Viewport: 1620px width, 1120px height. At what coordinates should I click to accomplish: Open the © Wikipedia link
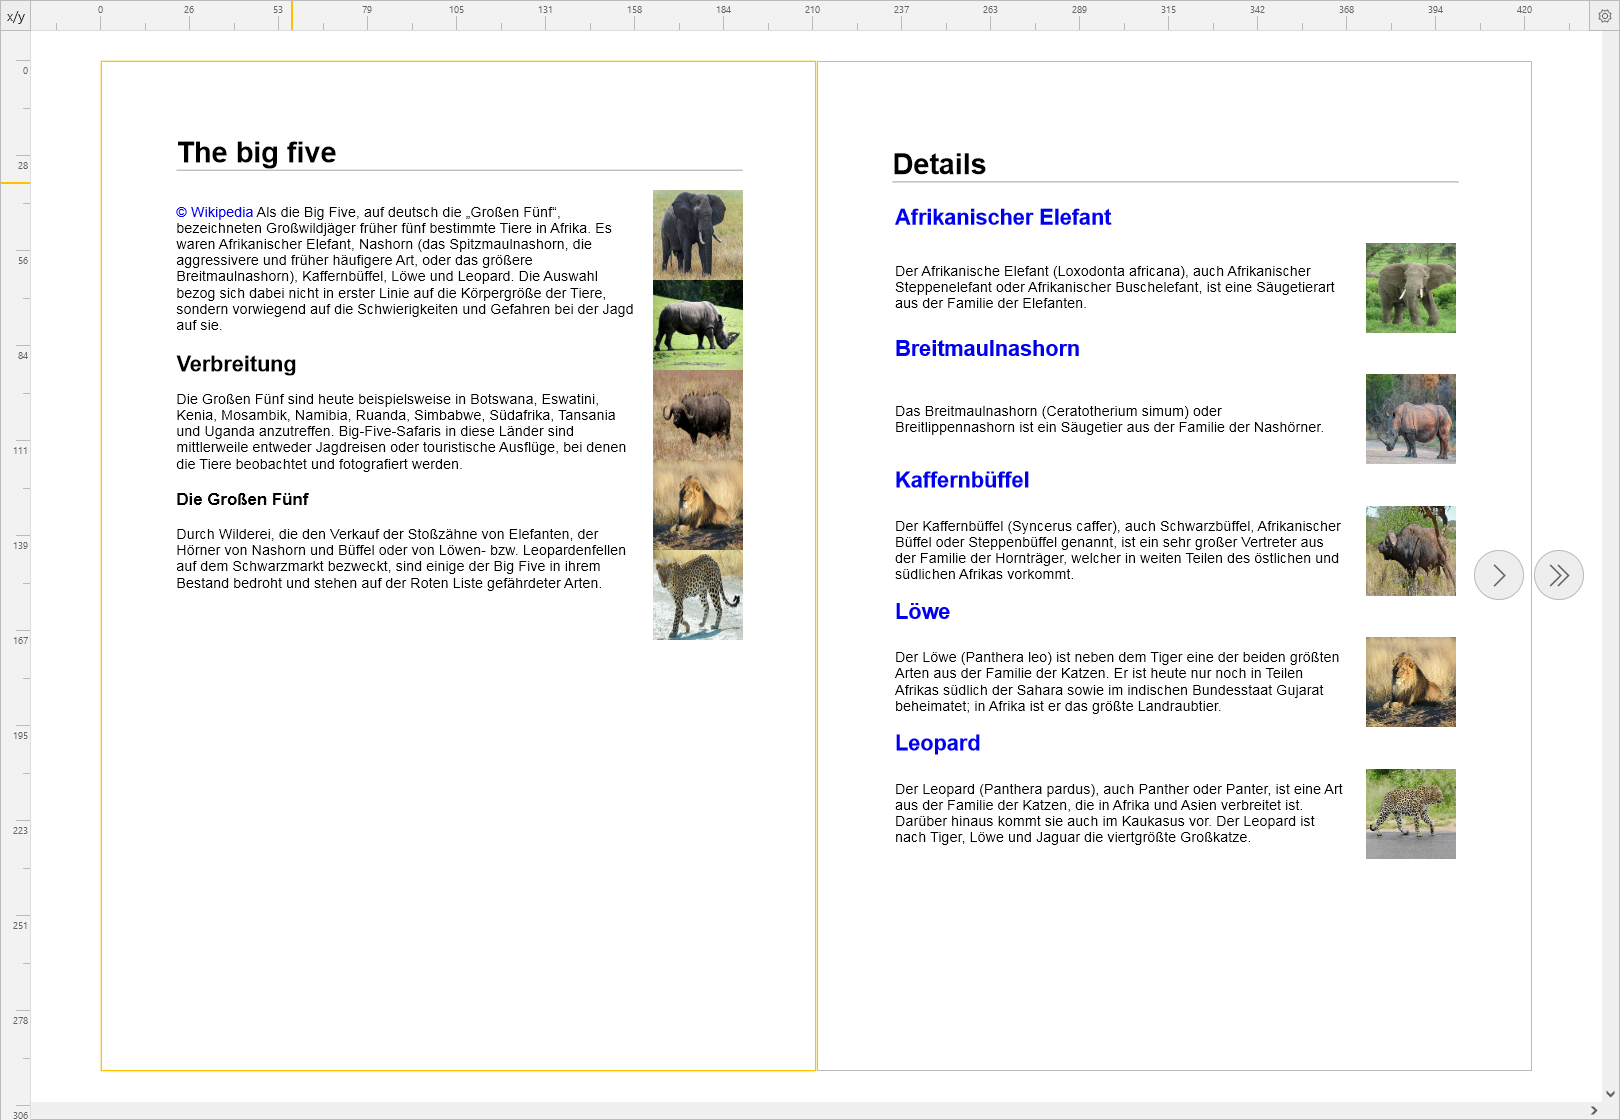214,212
